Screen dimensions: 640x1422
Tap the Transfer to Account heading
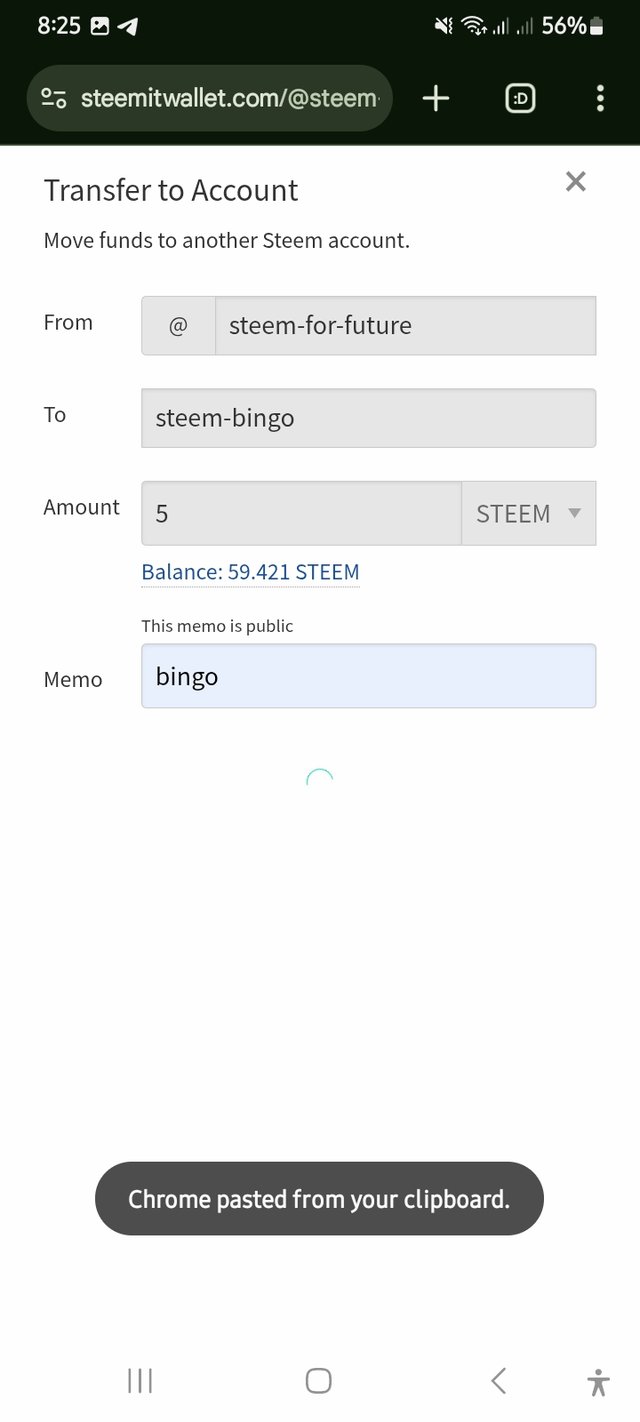[x=171, y=190]
